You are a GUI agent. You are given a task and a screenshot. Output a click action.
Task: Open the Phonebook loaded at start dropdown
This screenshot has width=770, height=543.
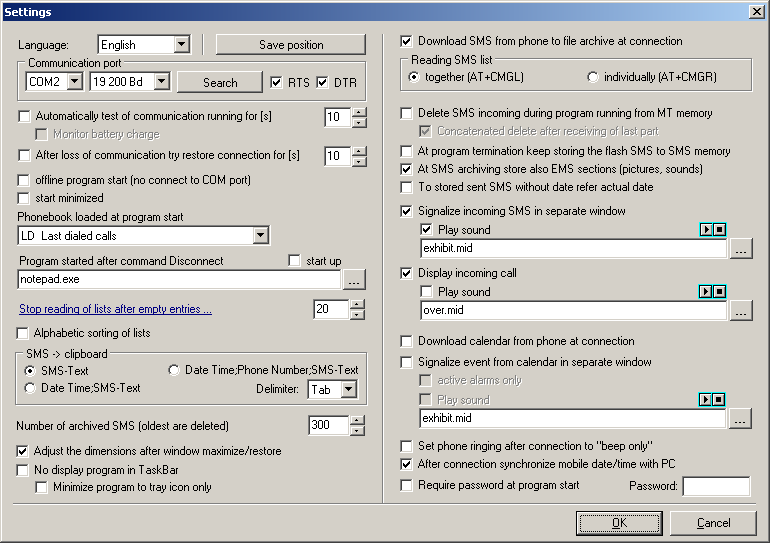tap(260, 236)
